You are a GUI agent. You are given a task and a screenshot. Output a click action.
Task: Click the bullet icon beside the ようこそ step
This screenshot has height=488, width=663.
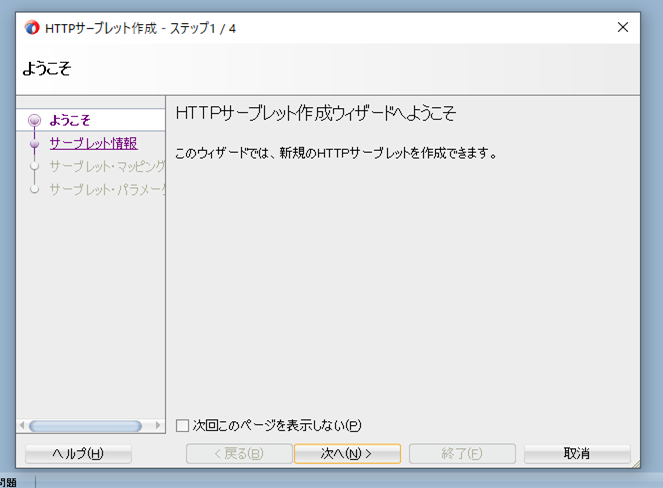[x=35, y=121]
